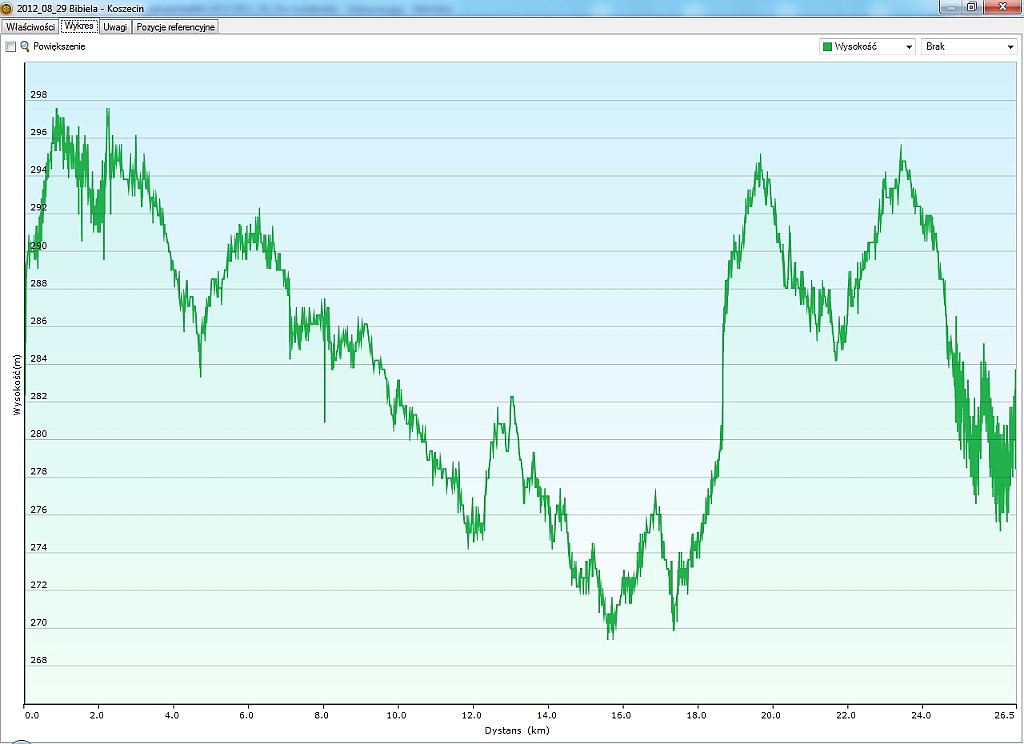
Task: Expand the Brak secondary series dropdown
Action: pos(968,47)
